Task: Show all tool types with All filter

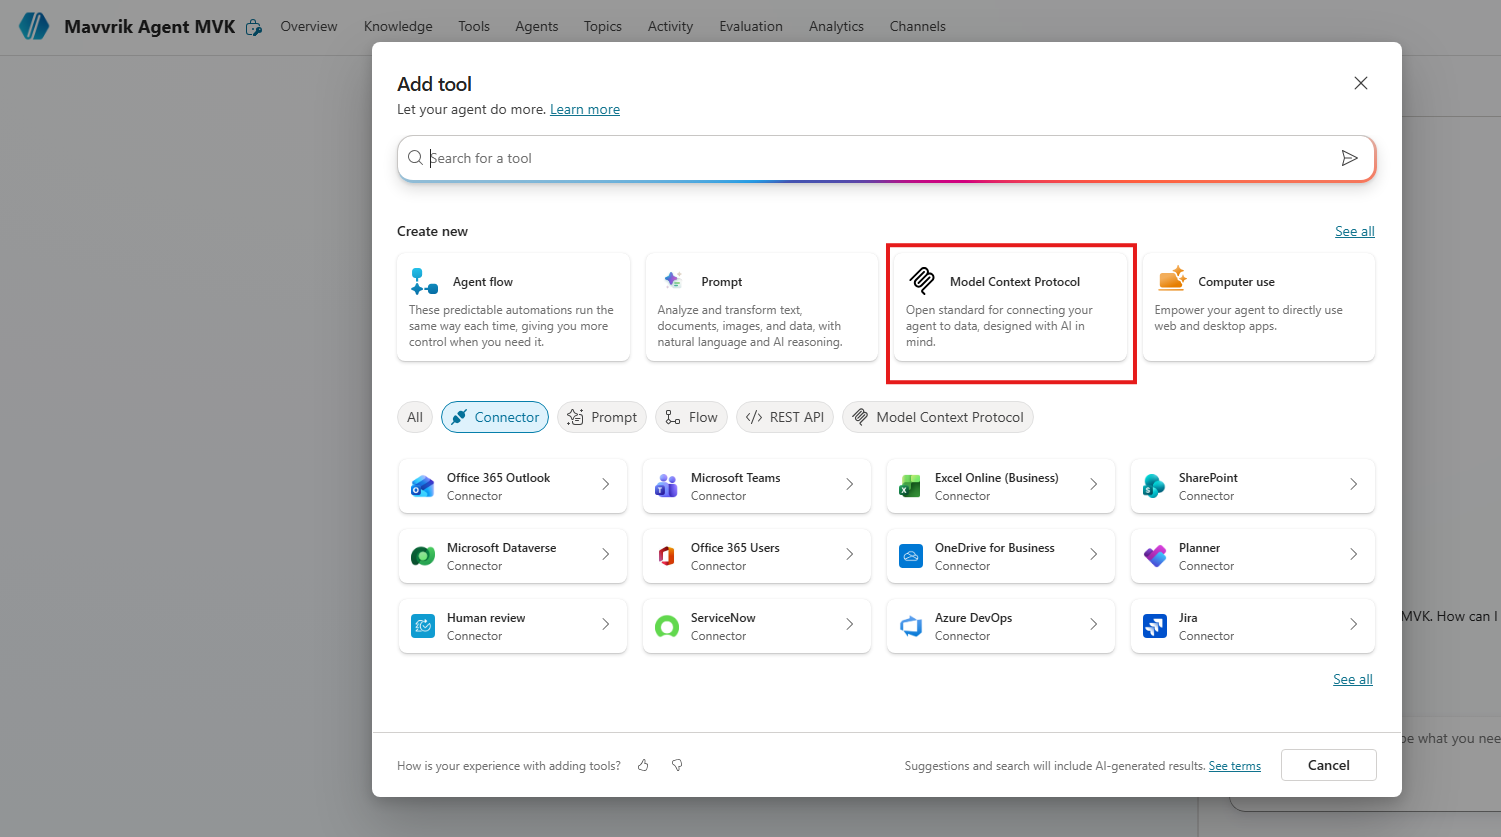Action: click(415, 417)
